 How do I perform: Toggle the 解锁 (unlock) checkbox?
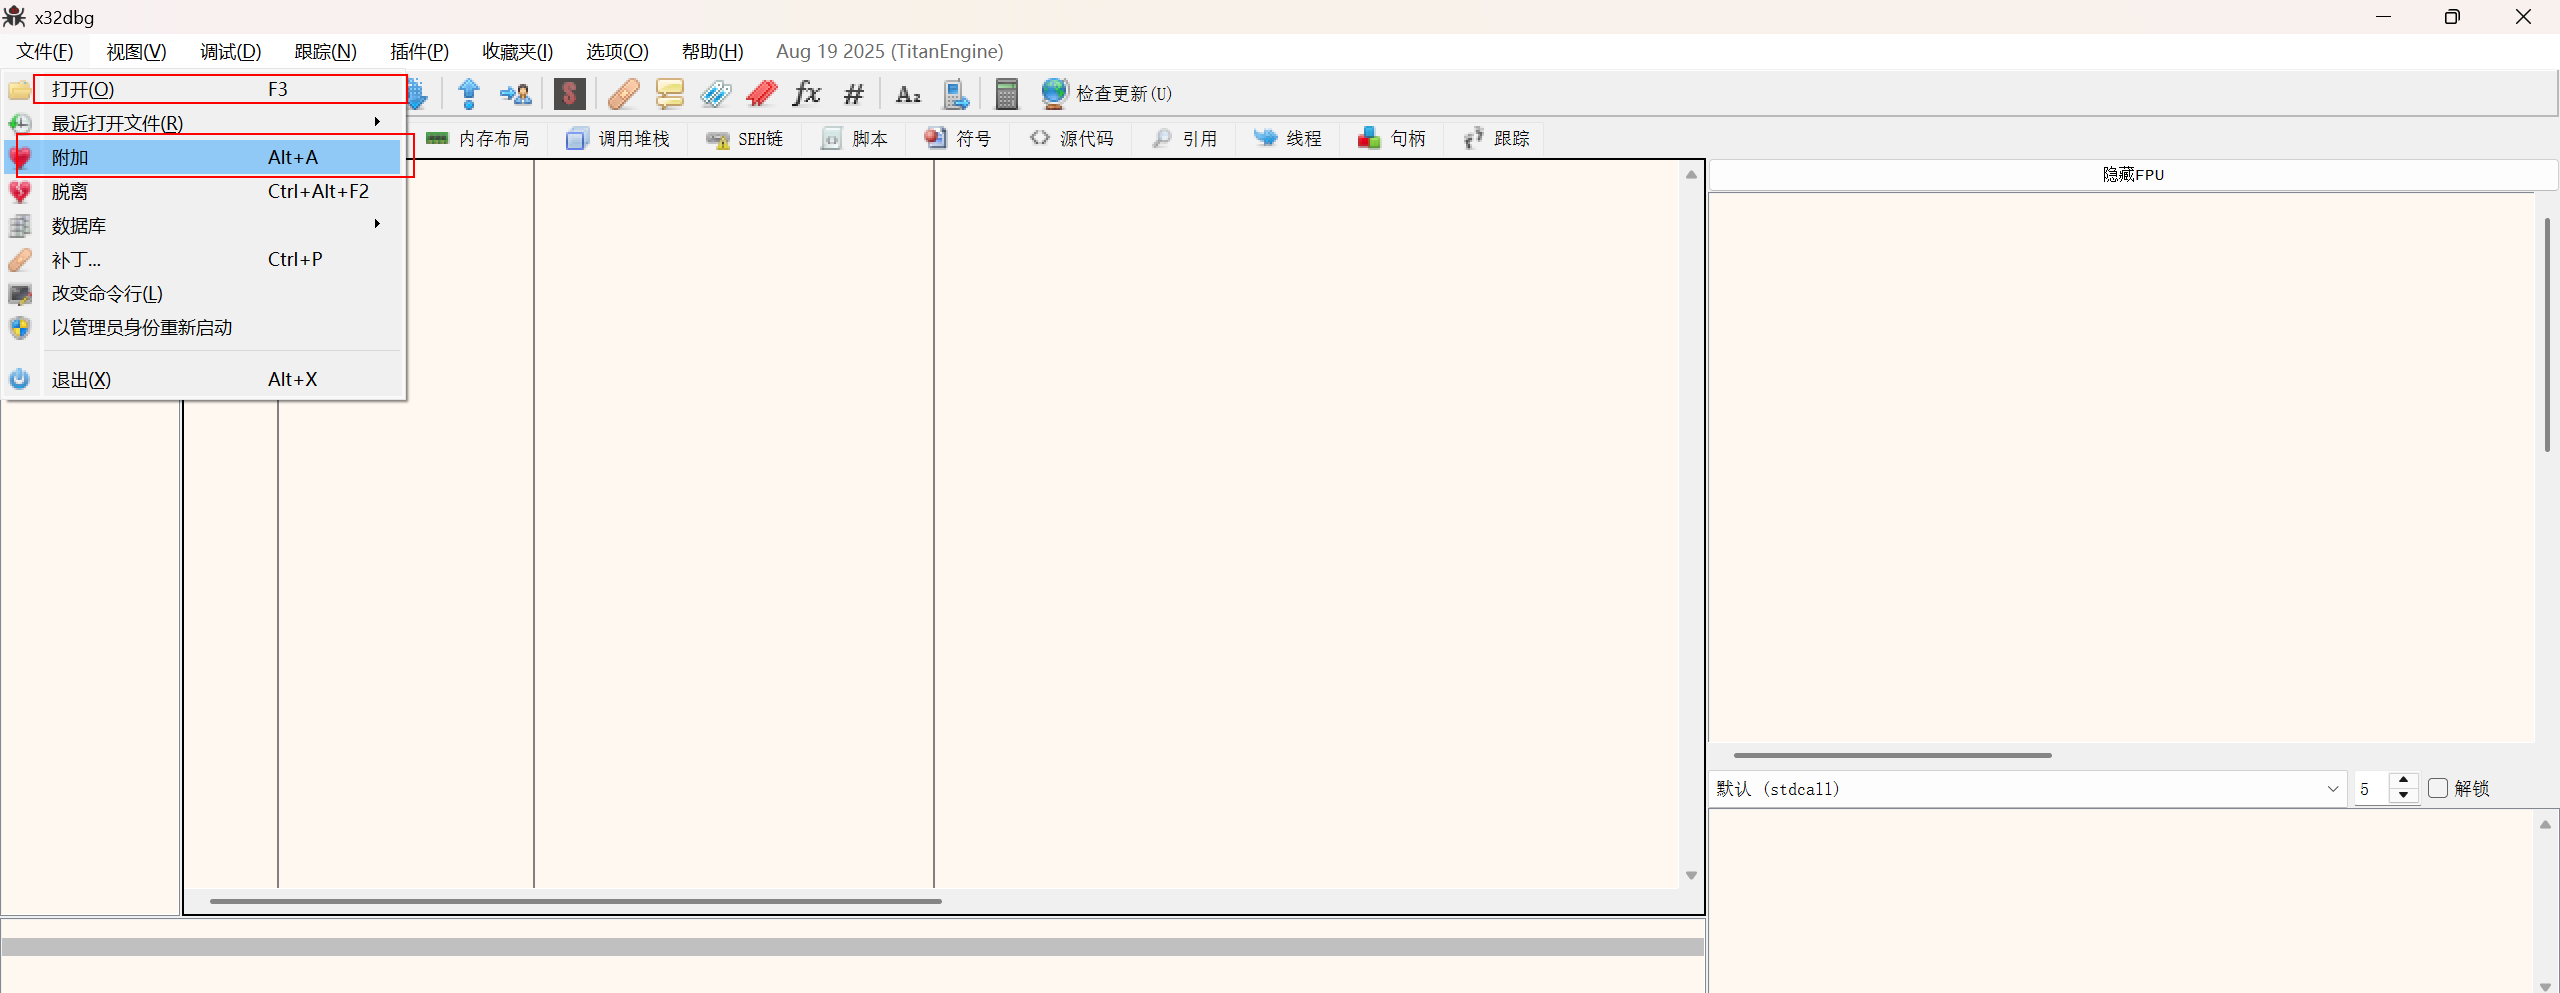point(2438,788)
